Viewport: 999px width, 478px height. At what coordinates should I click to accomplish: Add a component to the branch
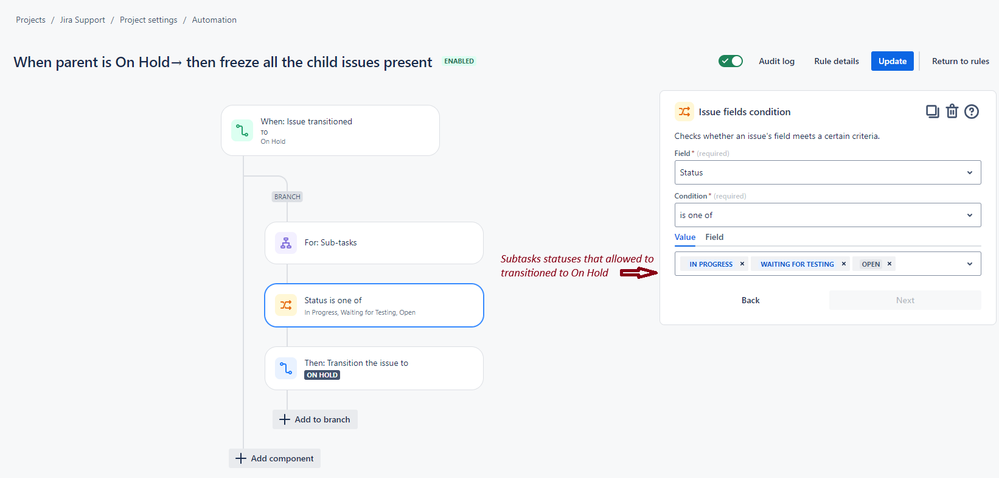315,419
